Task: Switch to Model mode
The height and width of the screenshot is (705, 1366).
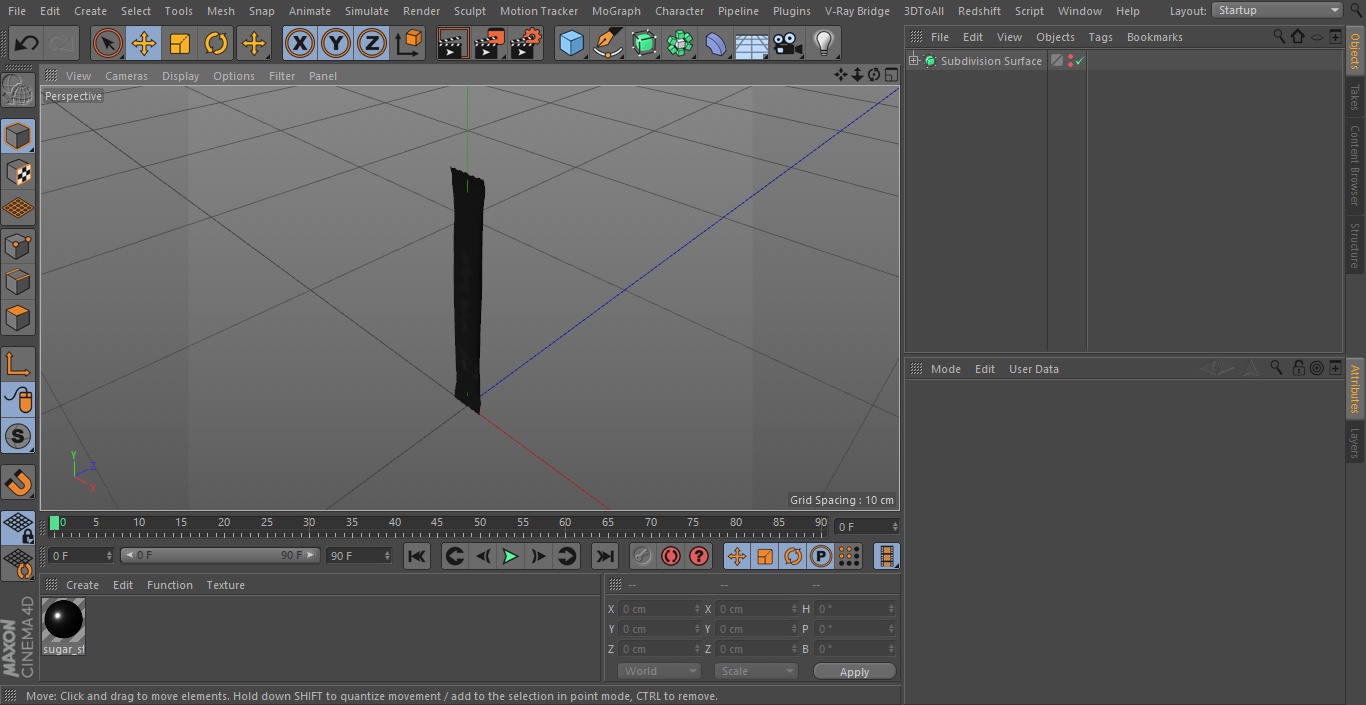Action: (x=18, y=136)
